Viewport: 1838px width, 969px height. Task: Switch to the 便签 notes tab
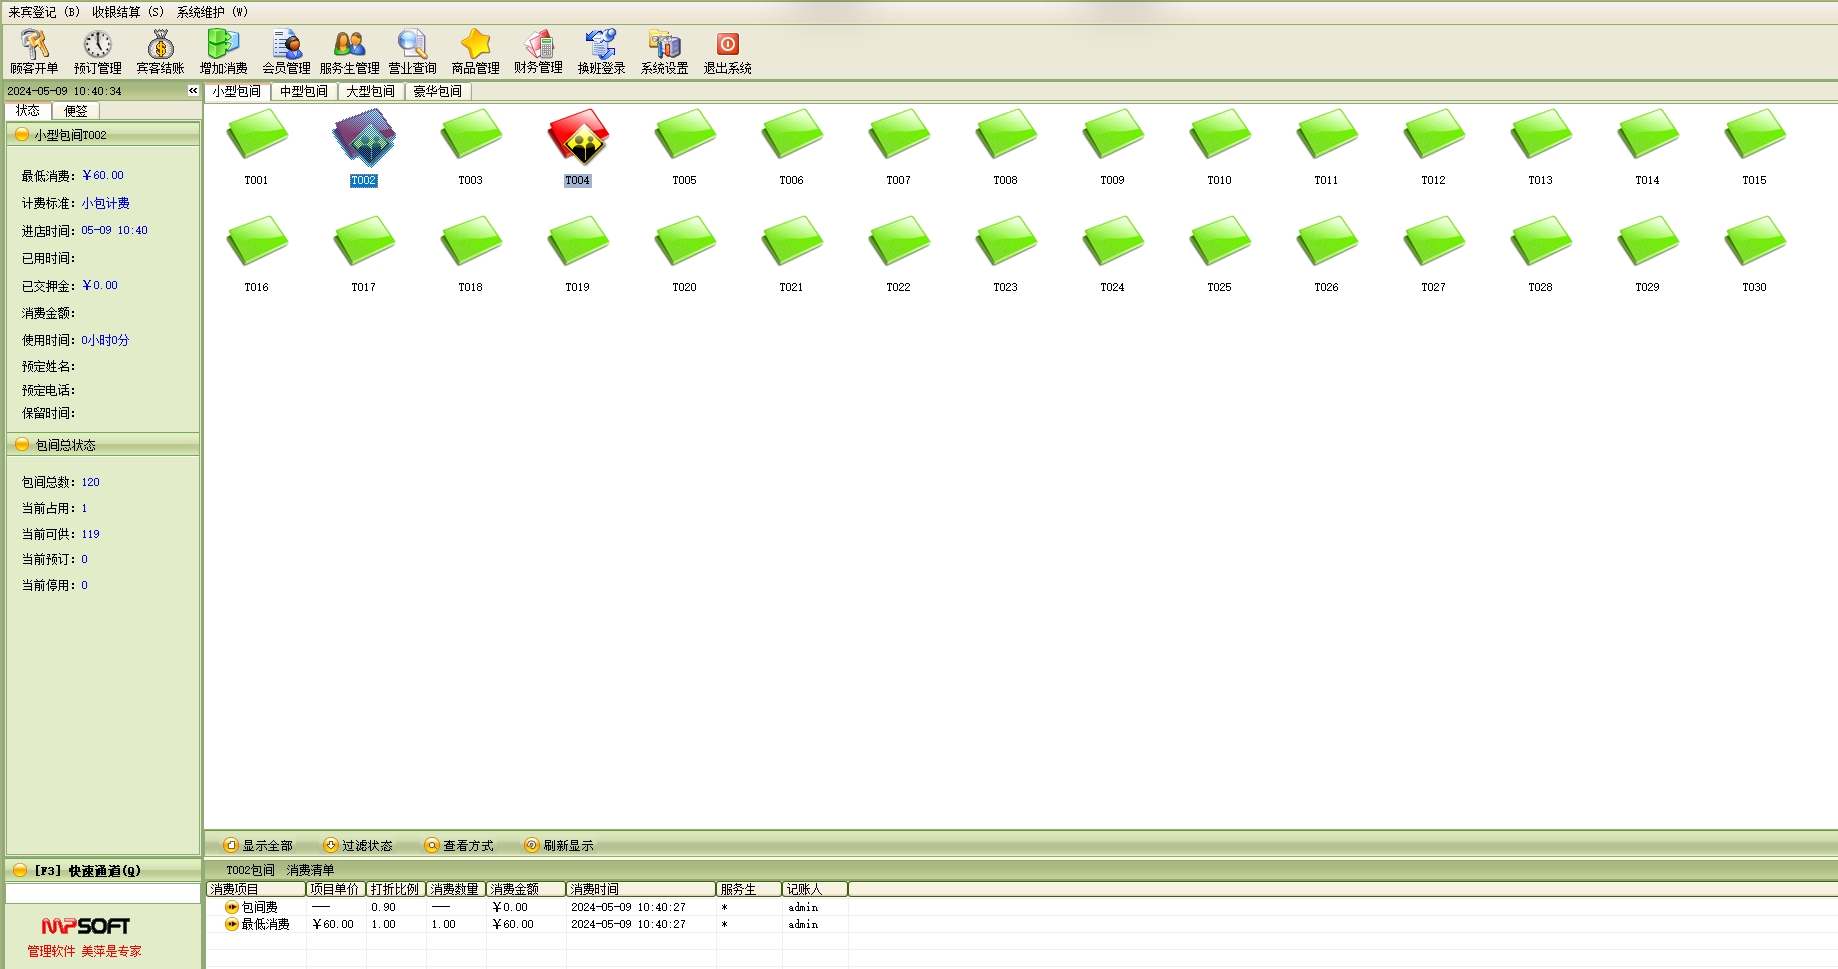(x=76, y=111)
